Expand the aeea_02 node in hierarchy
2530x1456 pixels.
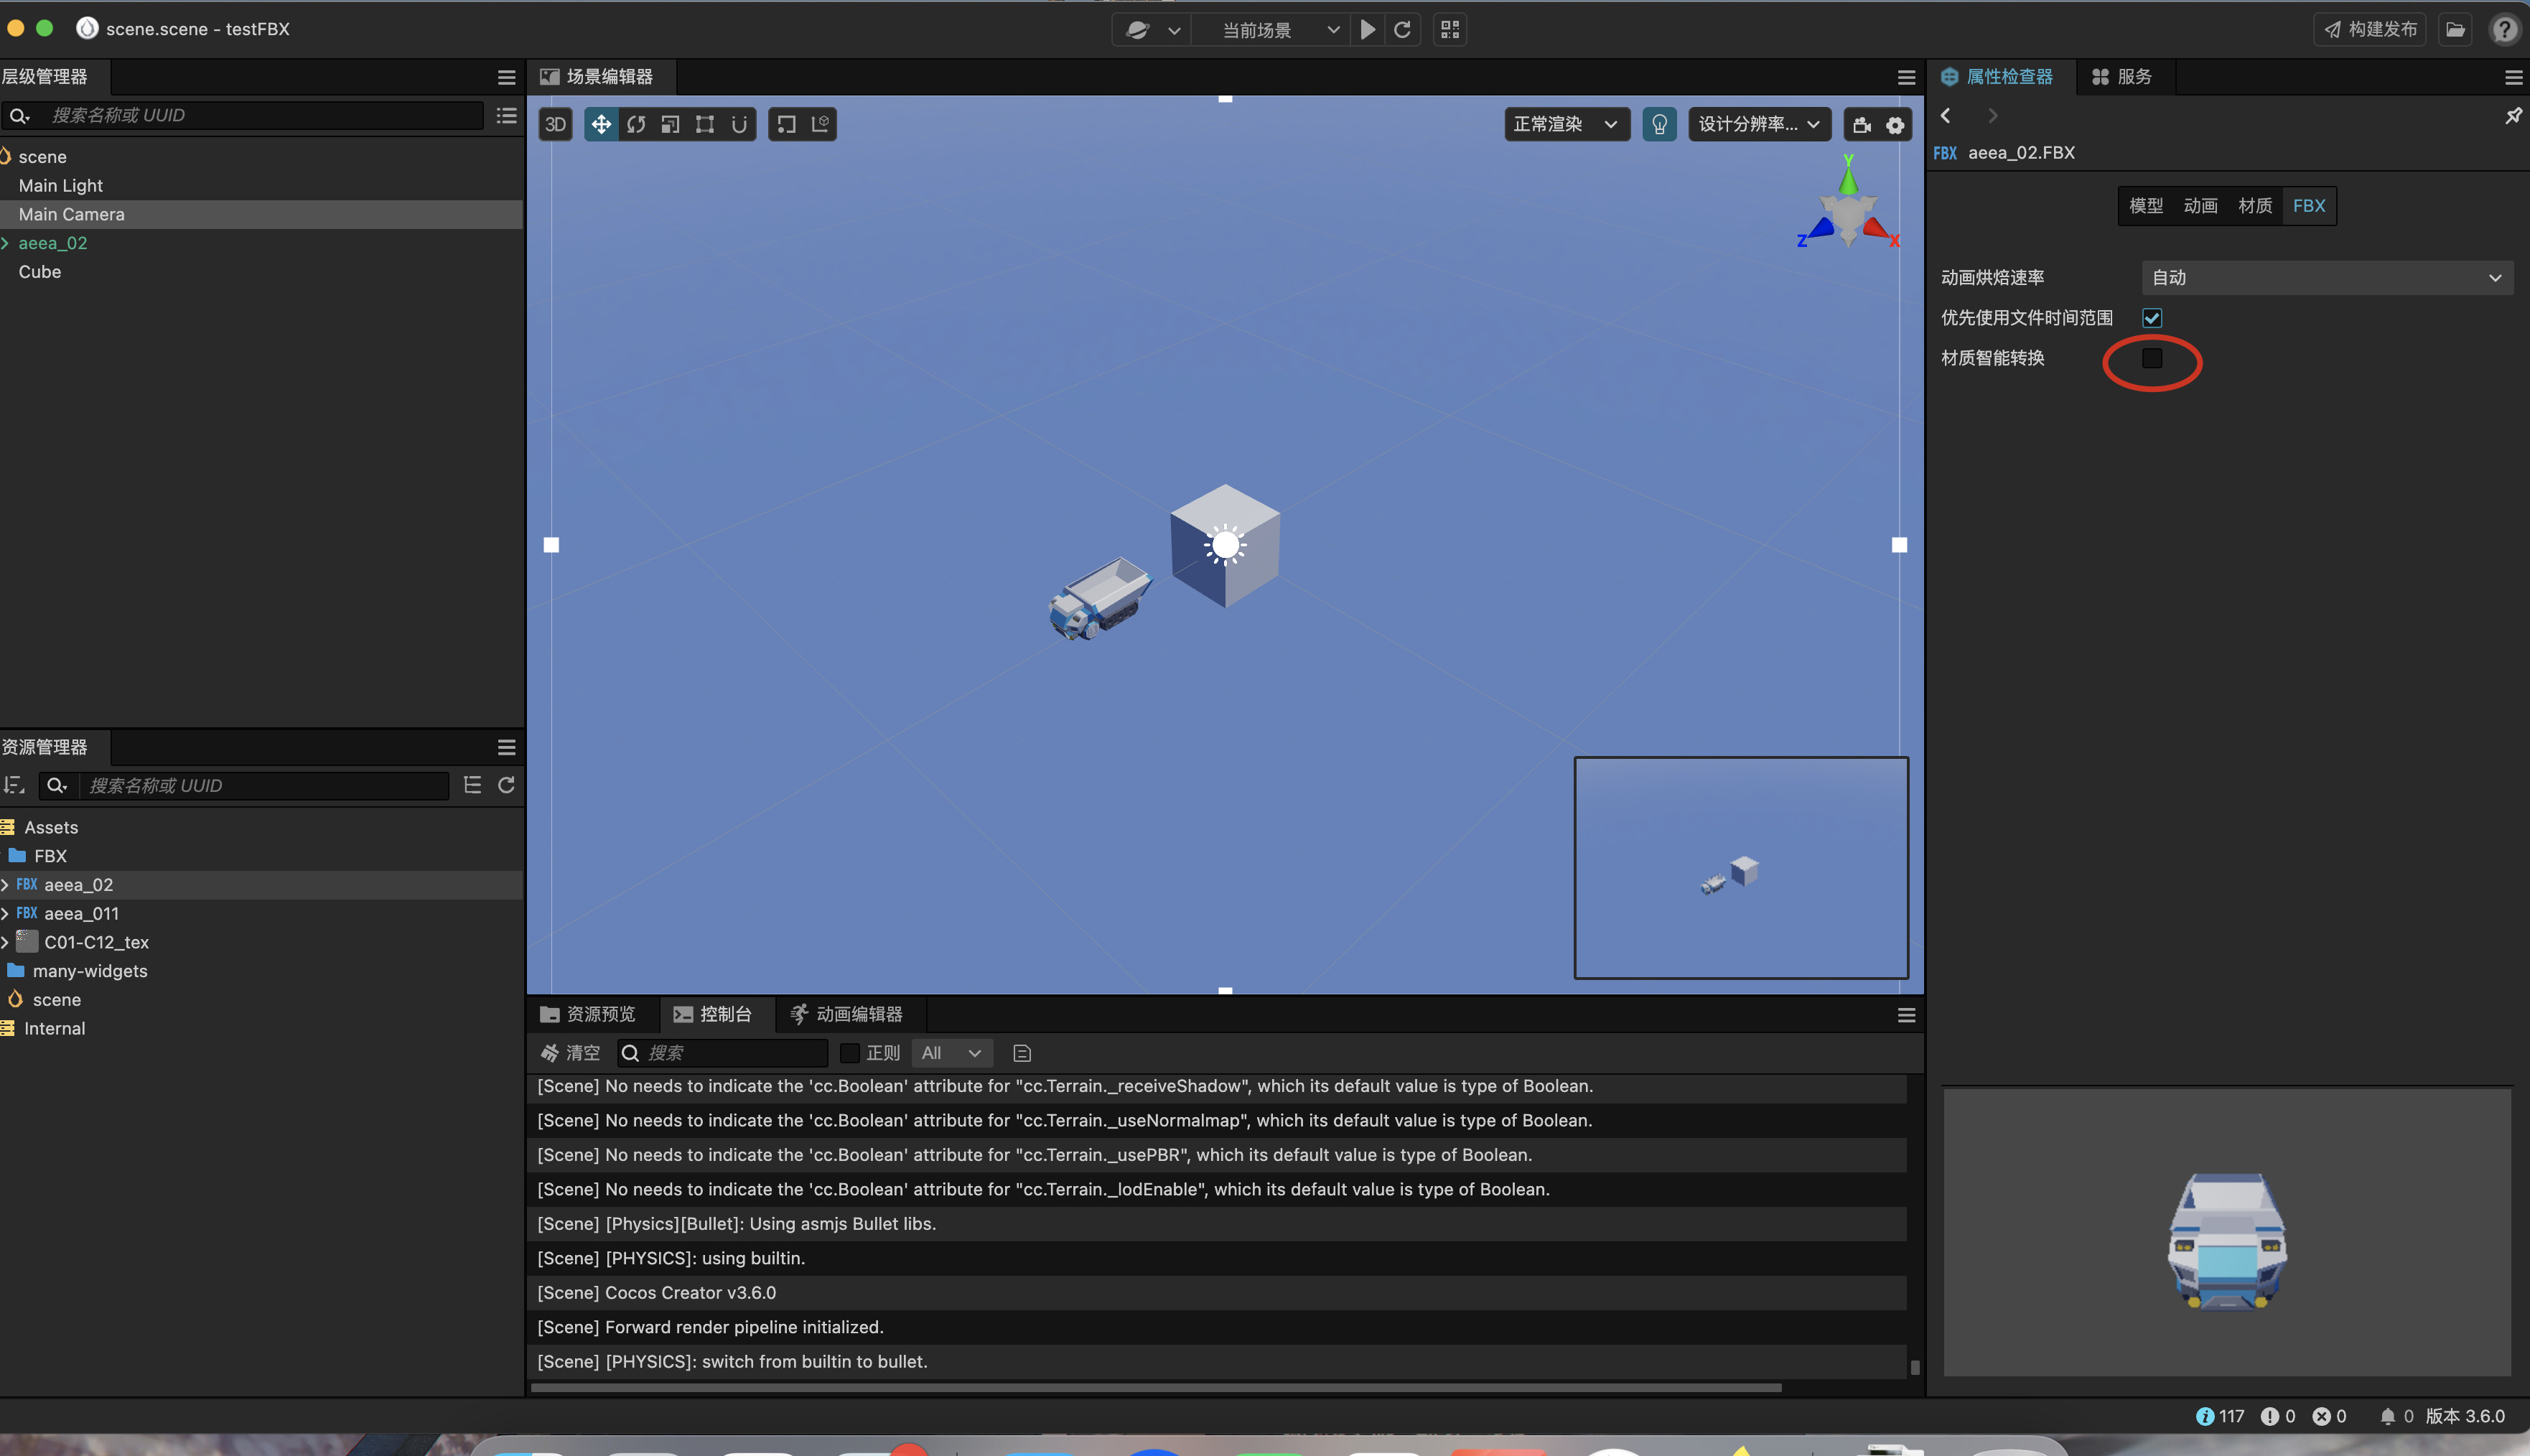point(6,243)
